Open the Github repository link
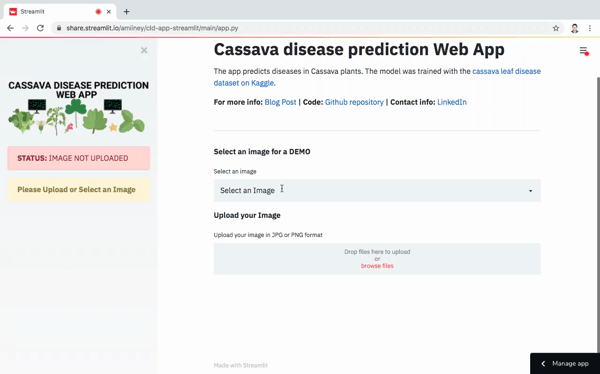 [x=354, y=102]
